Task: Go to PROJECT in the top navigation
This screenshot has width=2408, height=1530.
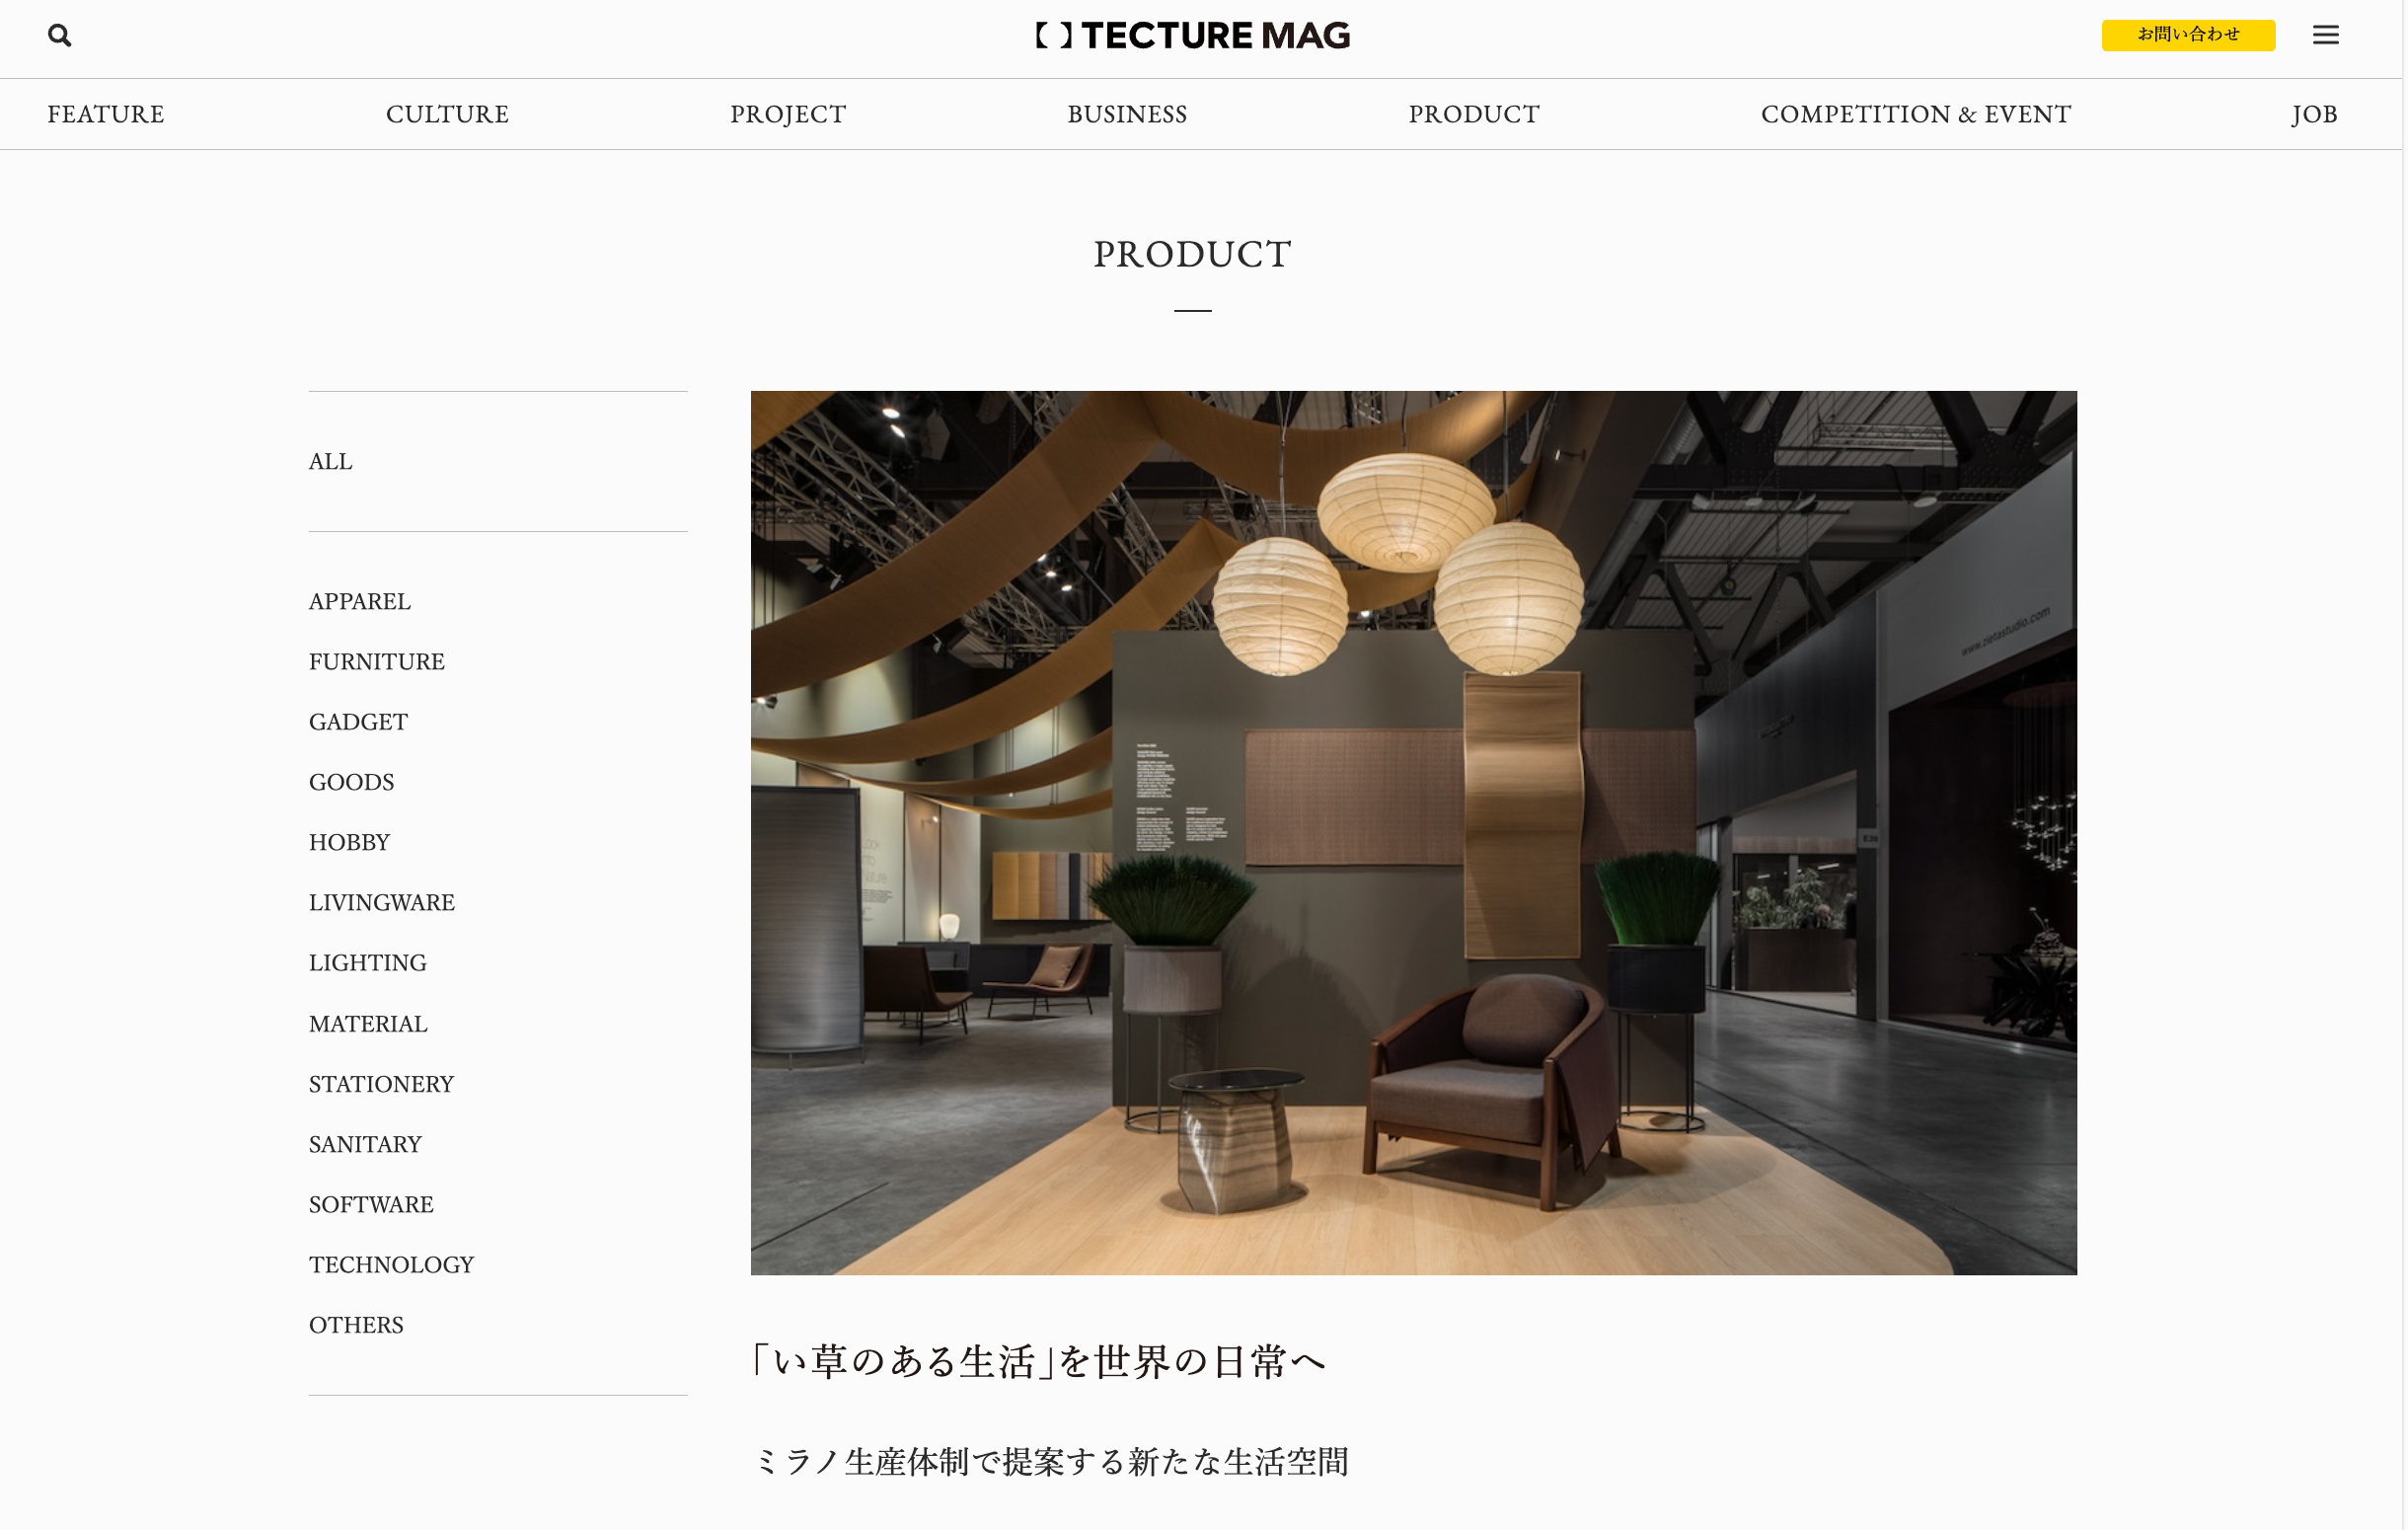Action: tap(788, 114)
